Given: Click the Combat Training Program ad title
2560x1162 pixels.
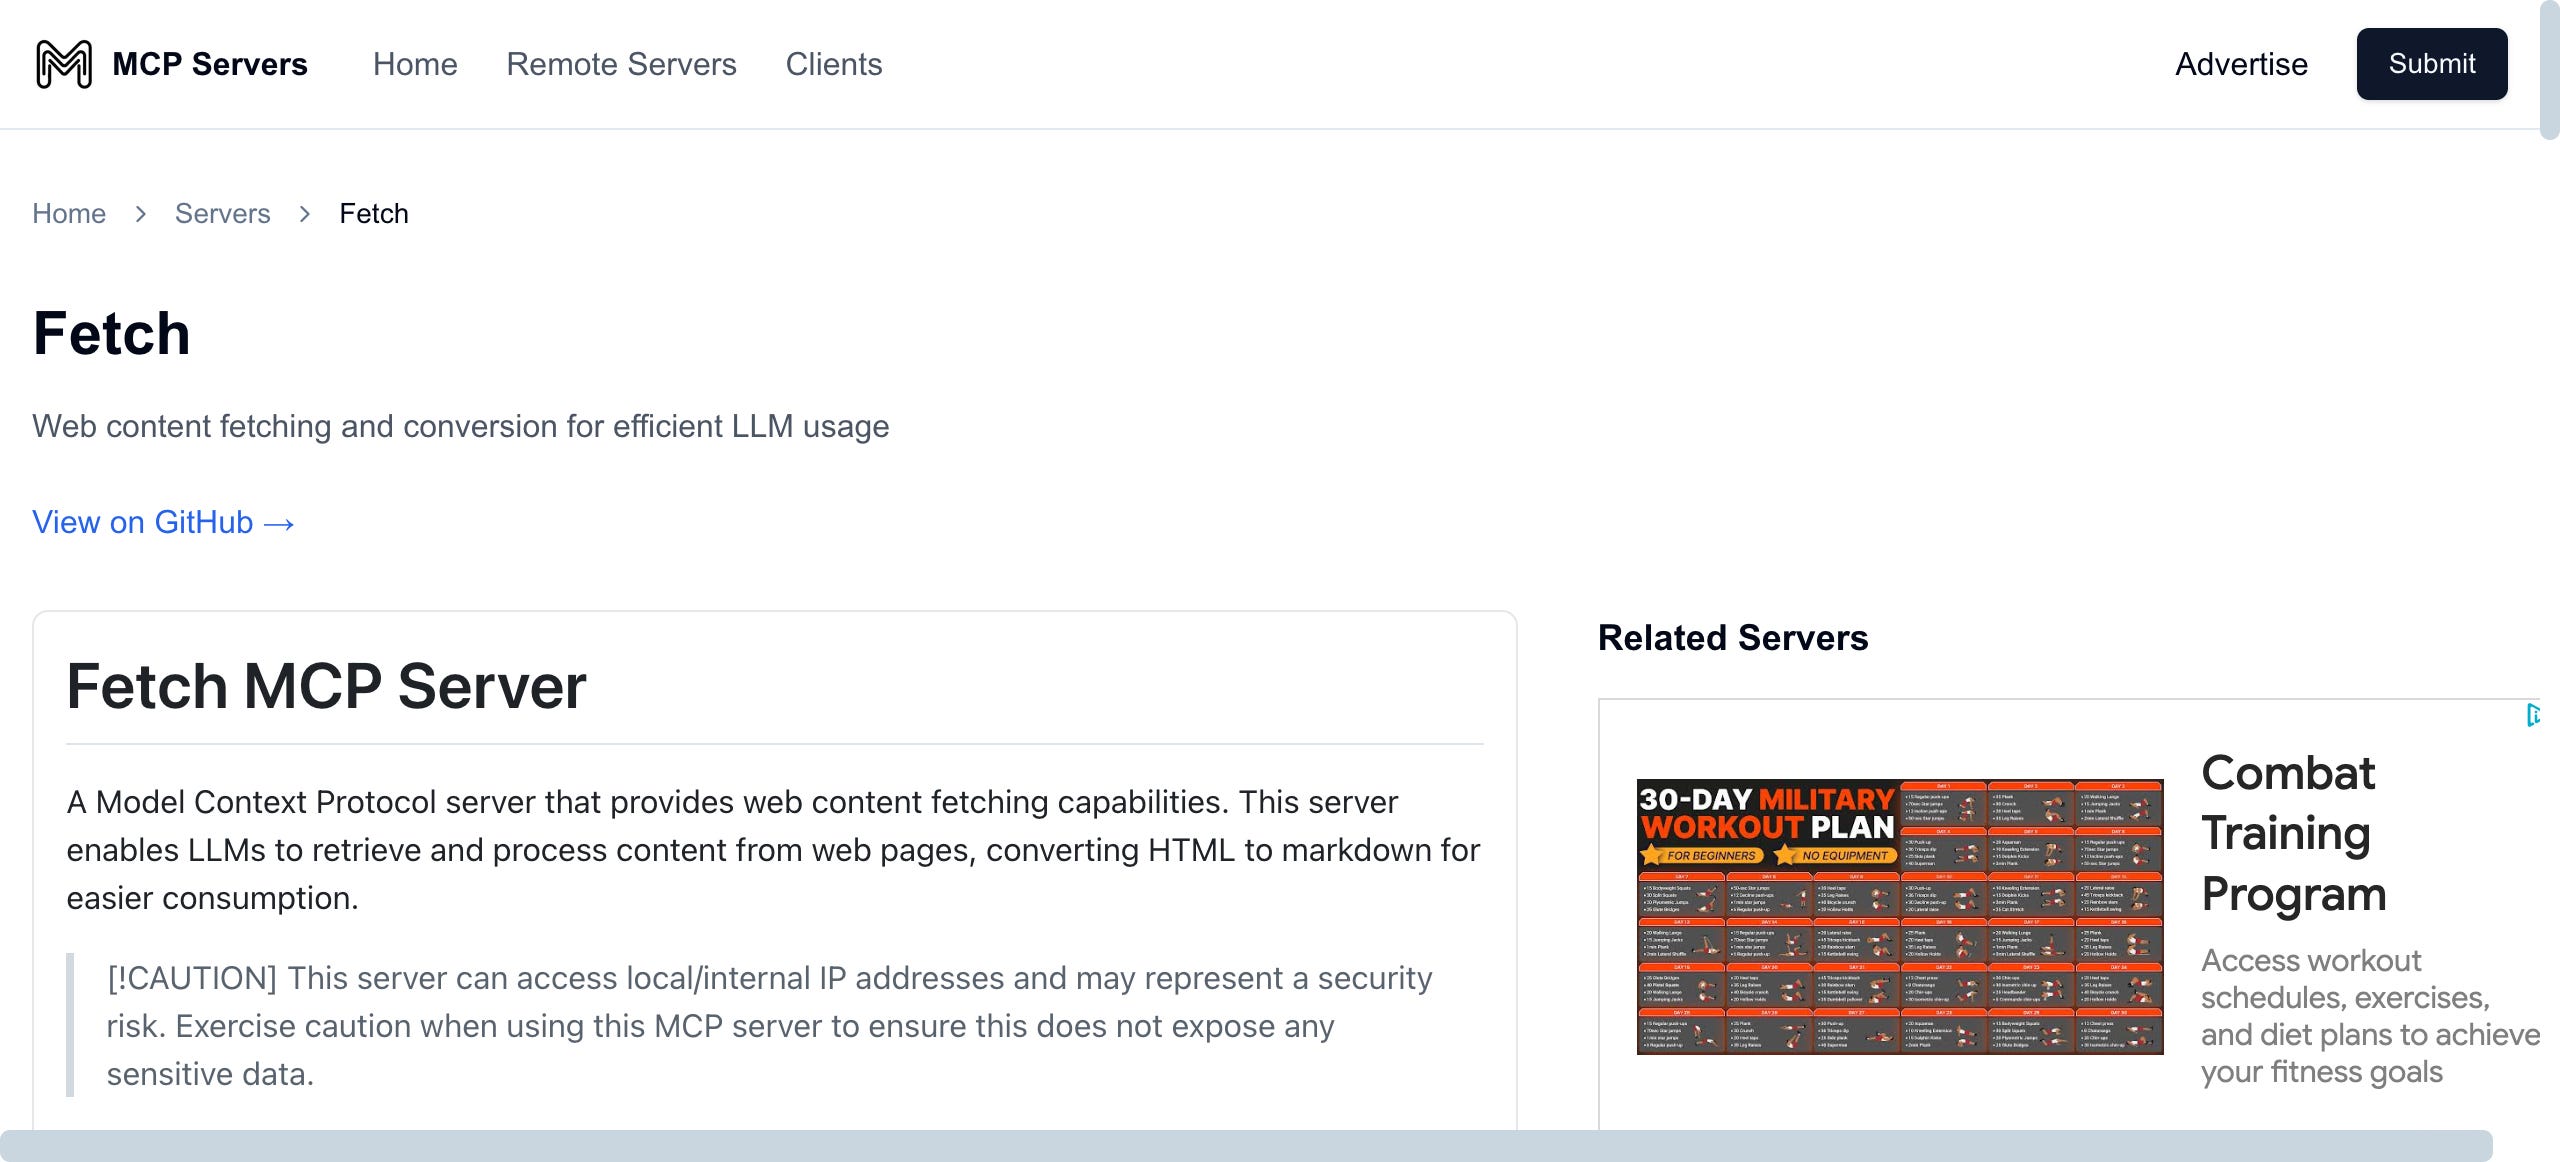Looking at the screenshot, I should (2293, 832).
